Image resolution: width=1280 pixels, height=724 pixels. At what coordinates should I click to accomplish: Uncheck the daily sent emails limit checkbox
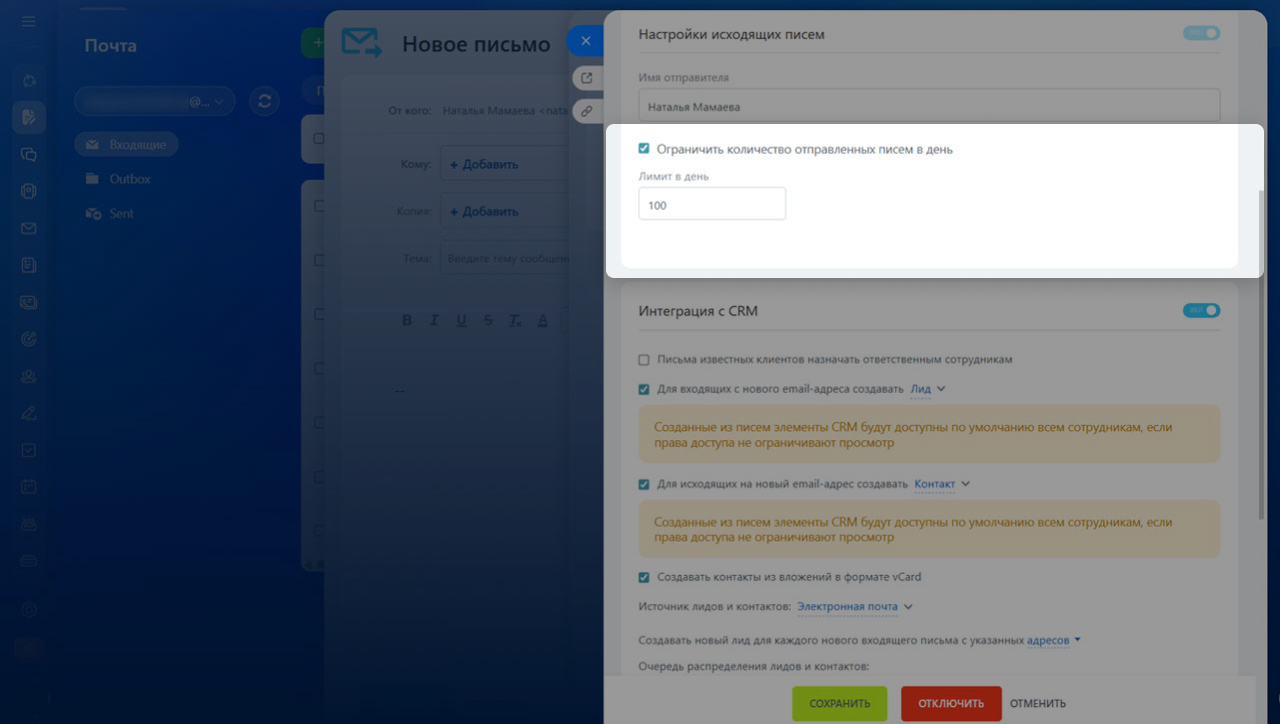[x=644, y=149]
